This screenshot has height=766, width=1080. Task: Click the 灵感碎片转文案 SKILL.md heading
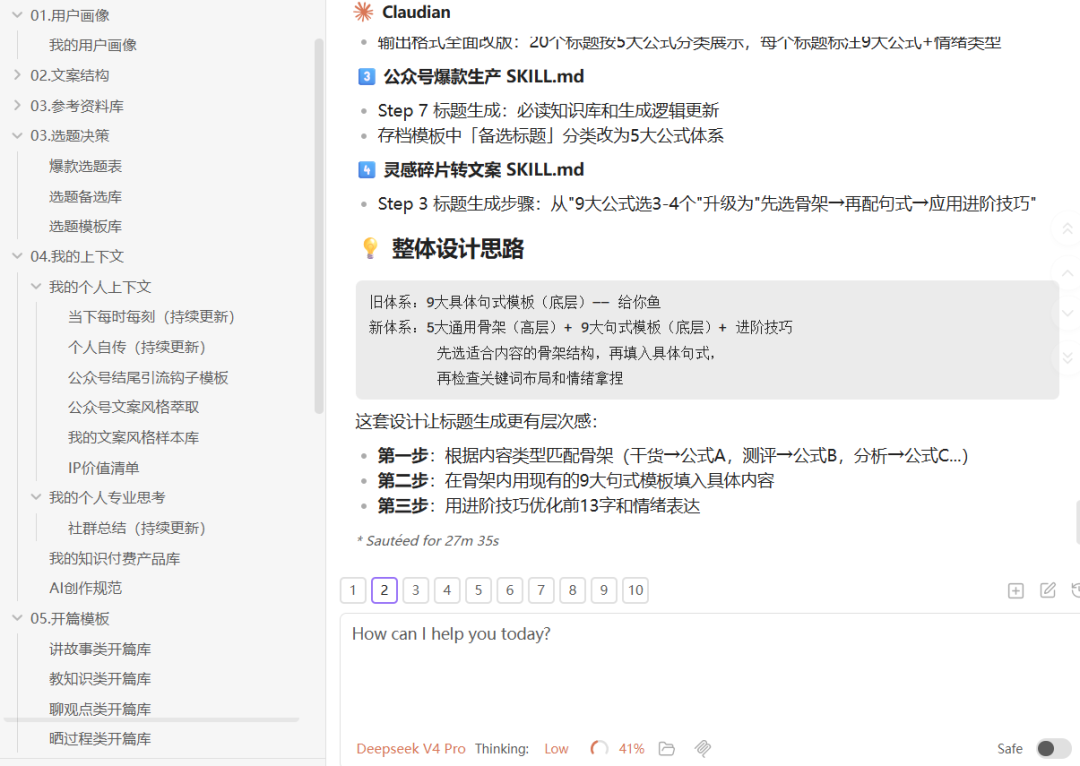coord(484,169)
